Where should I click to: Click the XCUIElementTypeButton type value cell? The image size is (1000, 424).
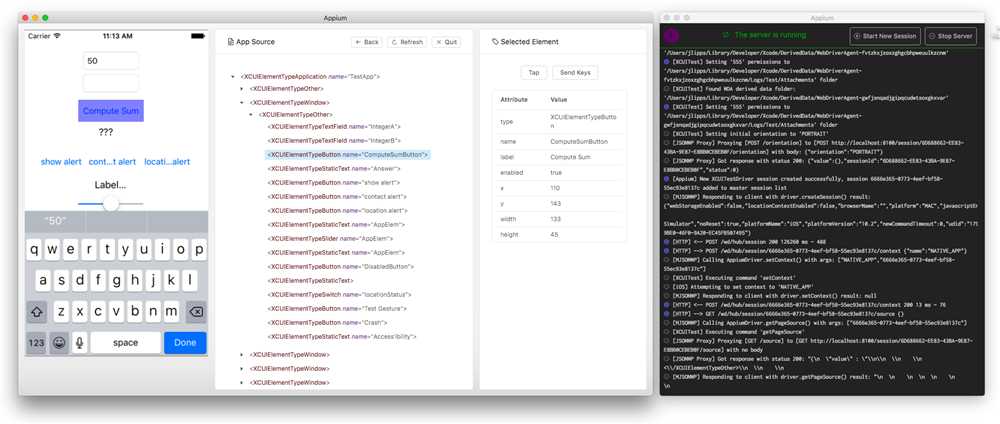(x=584, y=121)
